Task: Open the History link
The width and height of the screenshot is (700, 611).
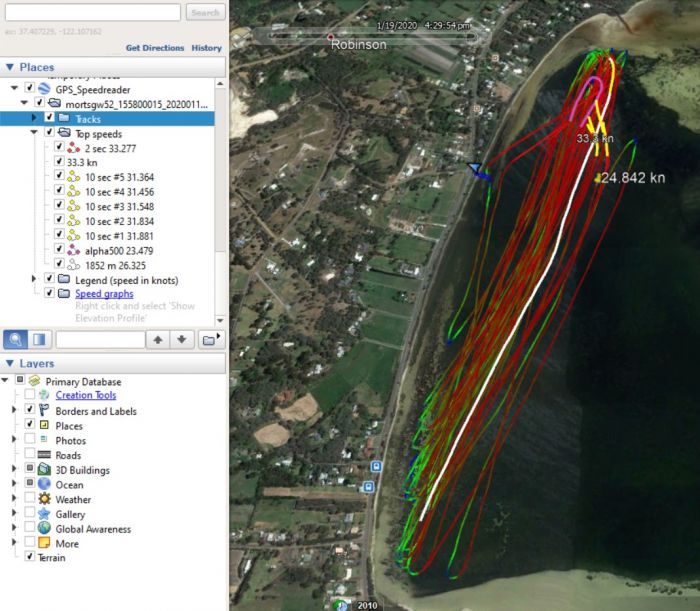Action: [x=207, y=48]
